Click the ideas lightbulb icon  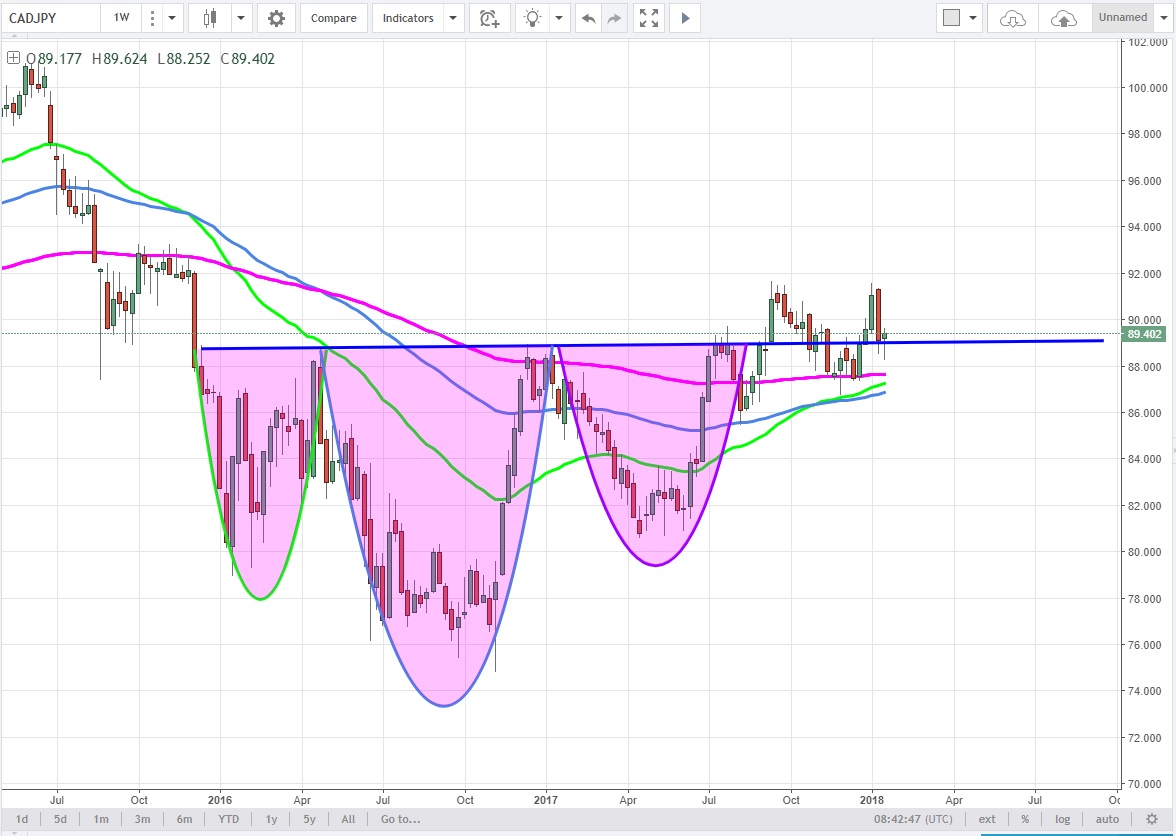tap(534, 18)
